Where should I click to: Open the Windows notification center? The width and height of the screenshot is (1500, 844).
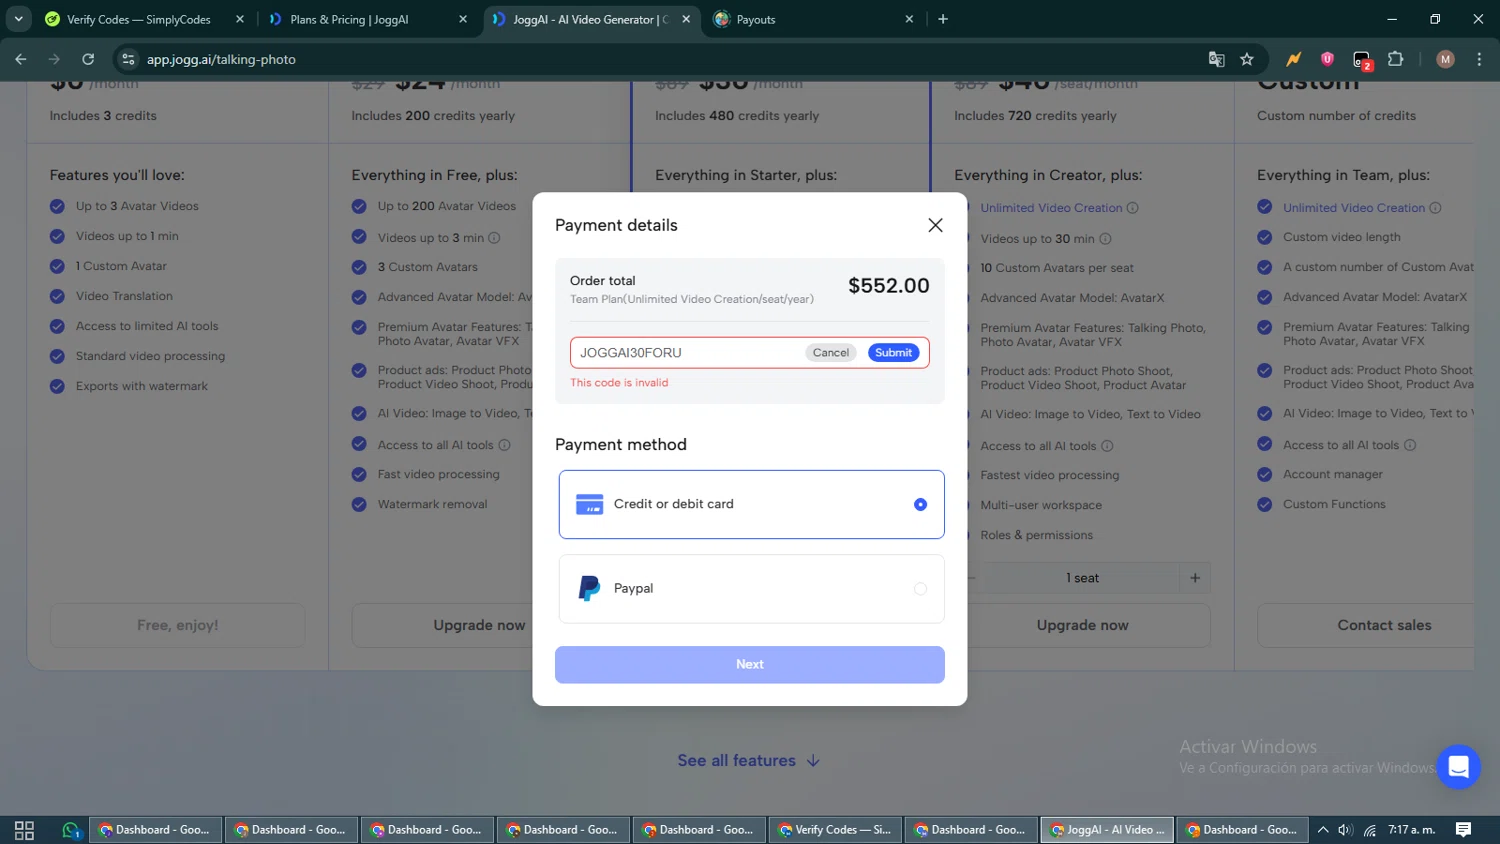pyautogui.click(x=1463, y=830)
